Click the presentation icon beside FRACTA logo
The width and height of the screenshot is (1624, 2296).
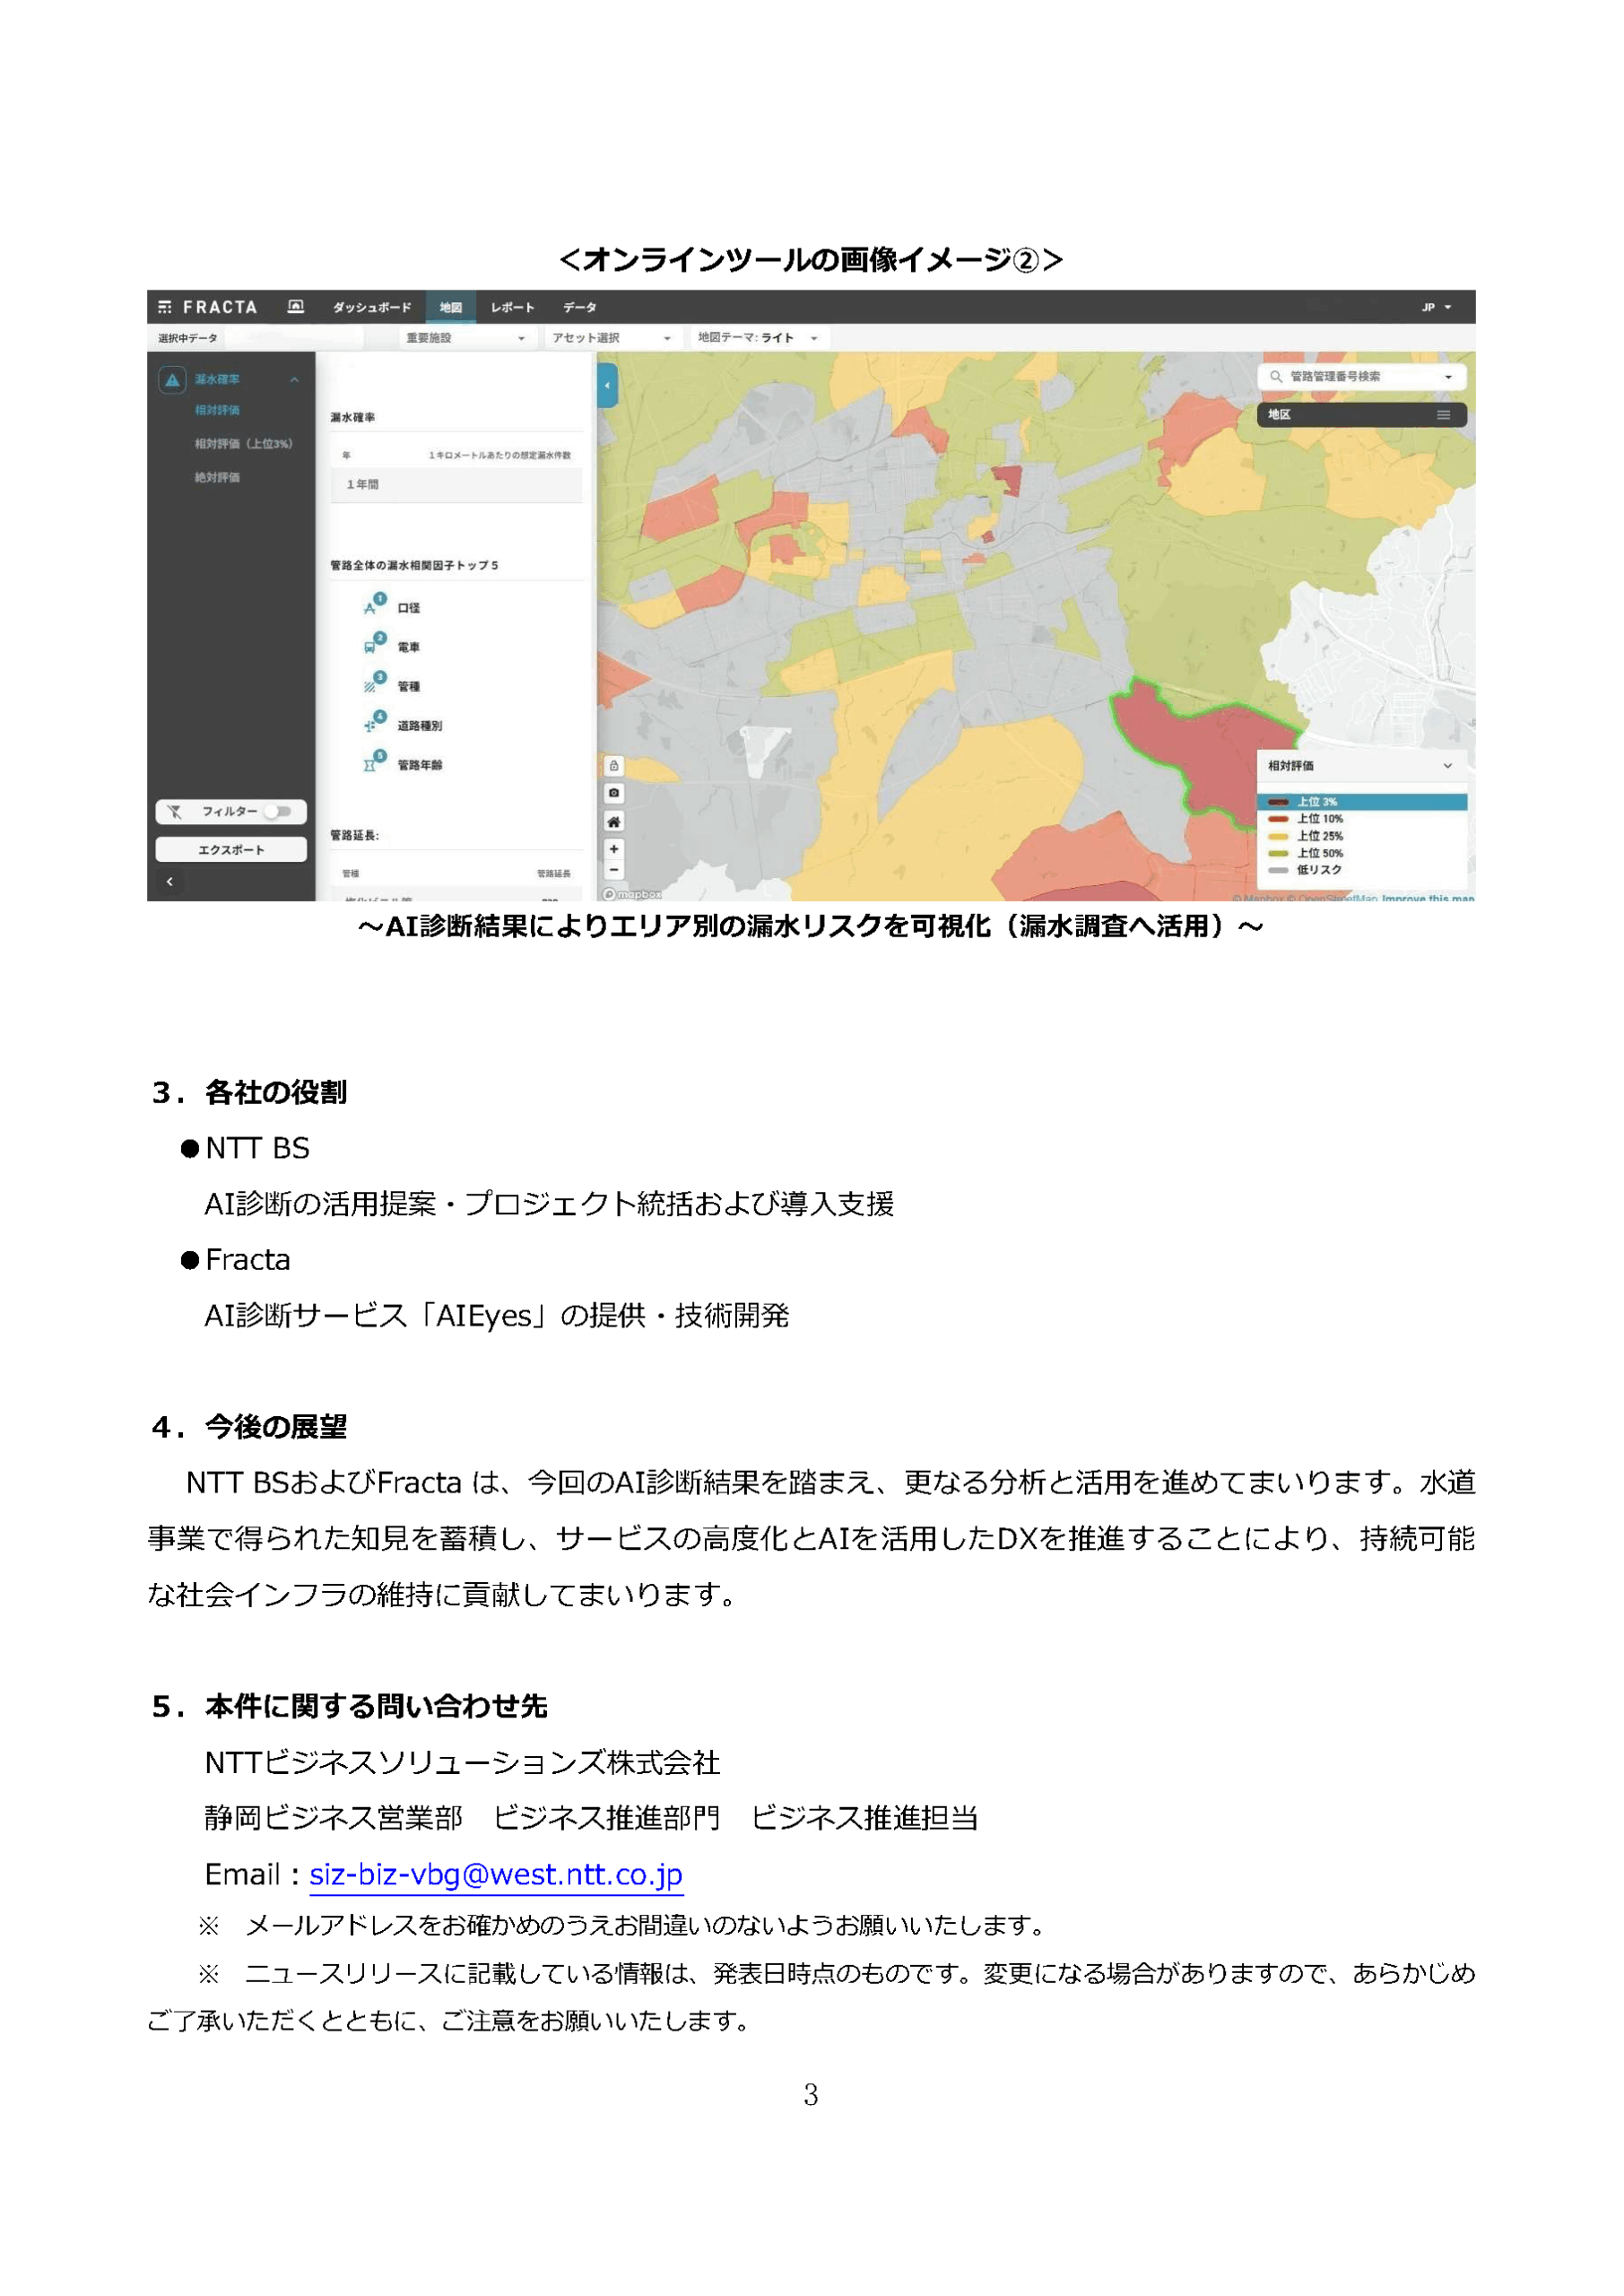coord(296,307)
